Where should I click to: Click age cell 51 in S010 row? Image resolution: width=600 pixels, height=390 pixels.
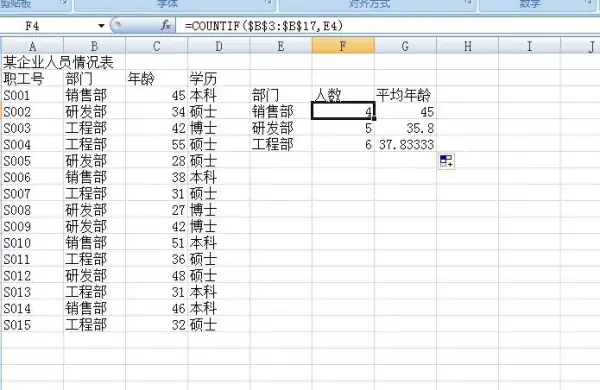click(x=157, y=243)
